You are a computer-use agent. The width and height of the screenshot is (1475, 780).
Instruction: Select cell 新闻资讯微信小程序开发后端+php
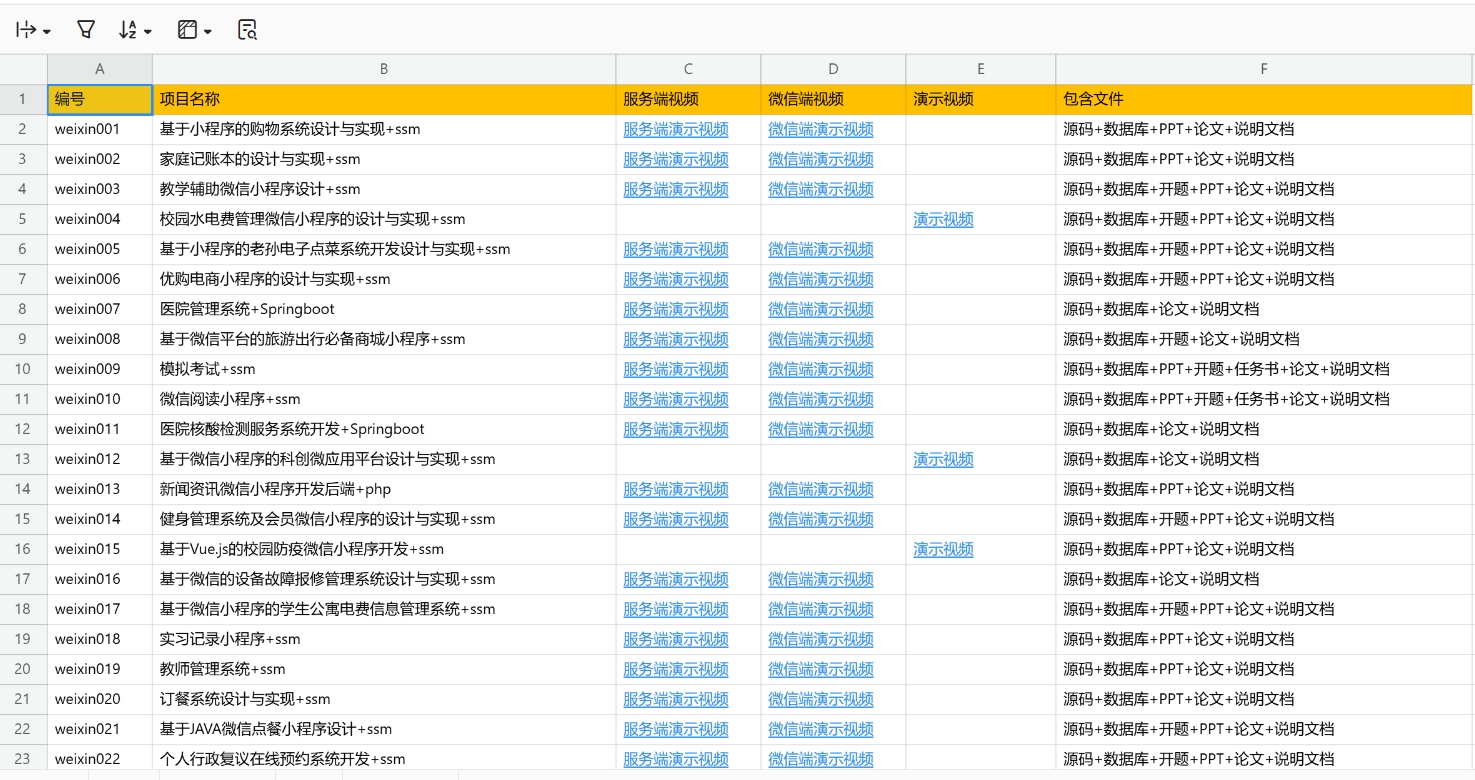click(x=384, y=489)
